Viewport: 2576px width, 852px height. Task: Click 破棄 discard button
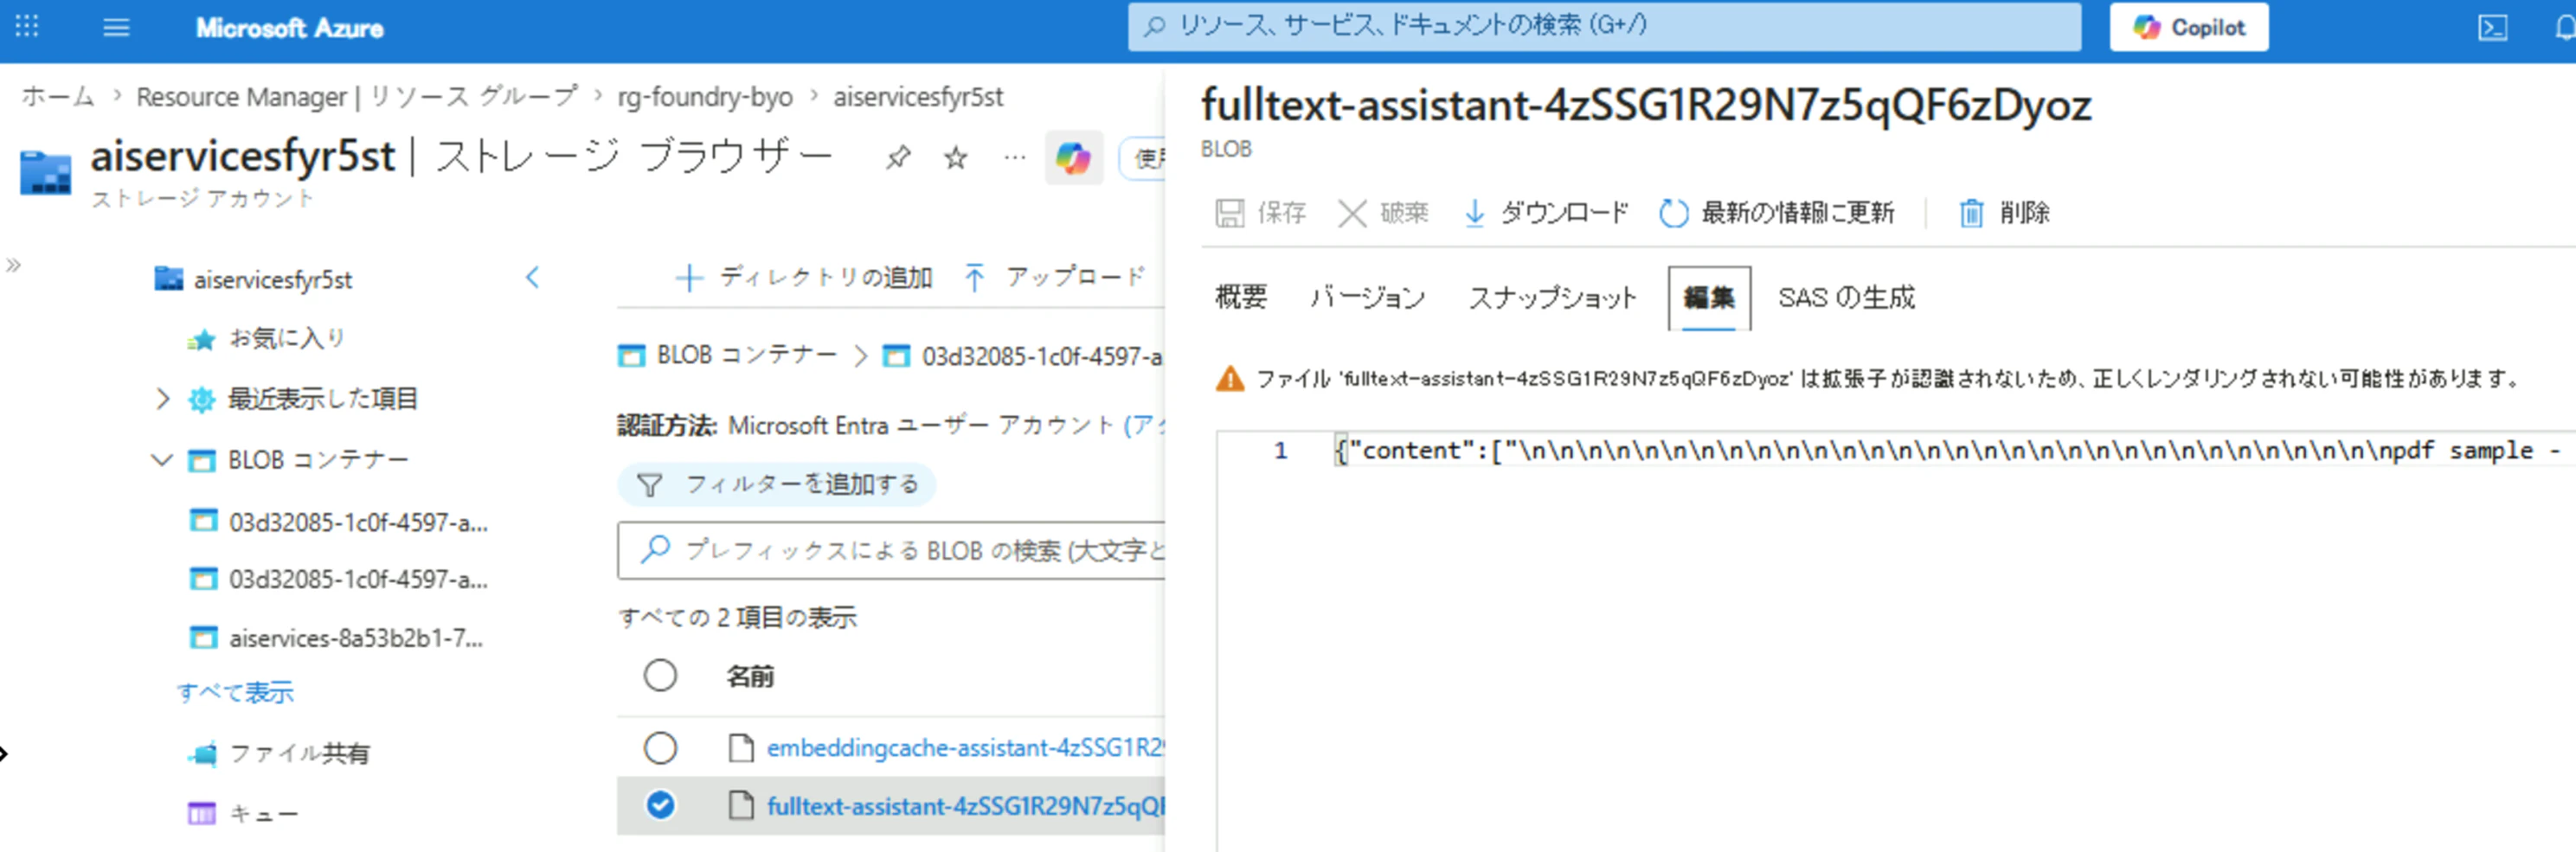click(1384, 212)
